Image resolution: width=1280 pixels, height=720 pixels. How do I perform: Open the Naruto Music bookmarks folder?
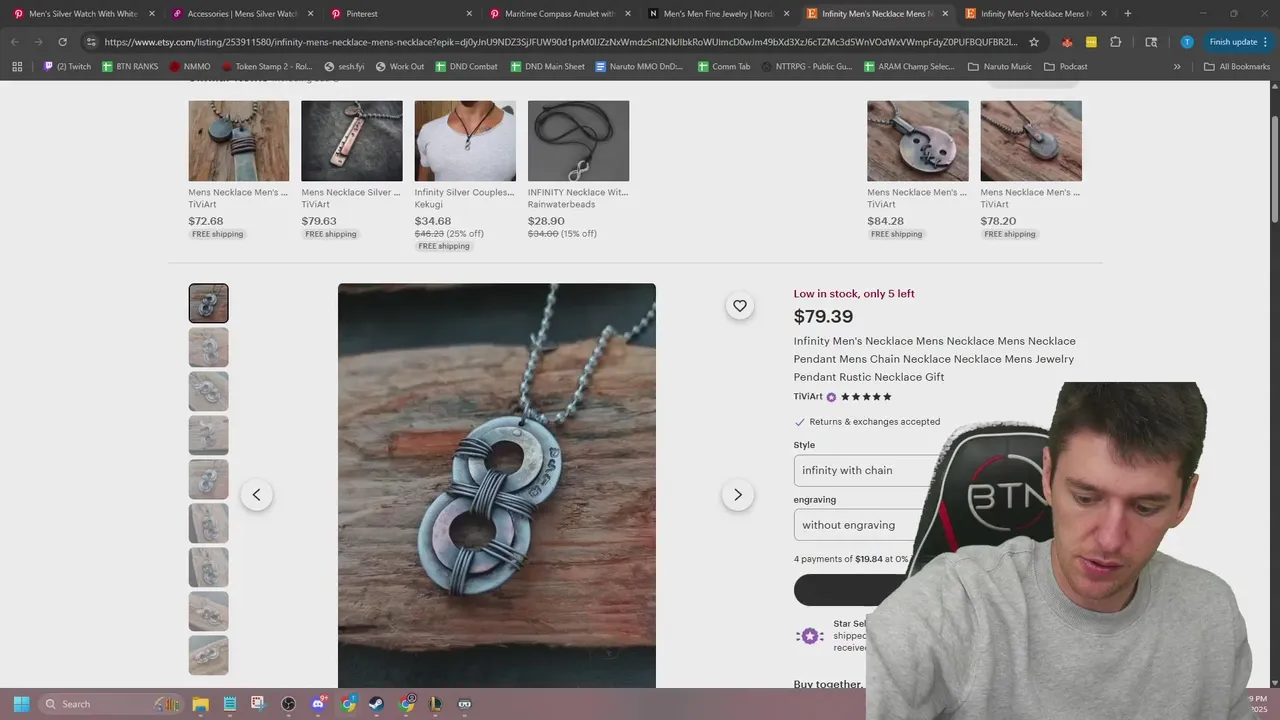[x=1000, y=67]
